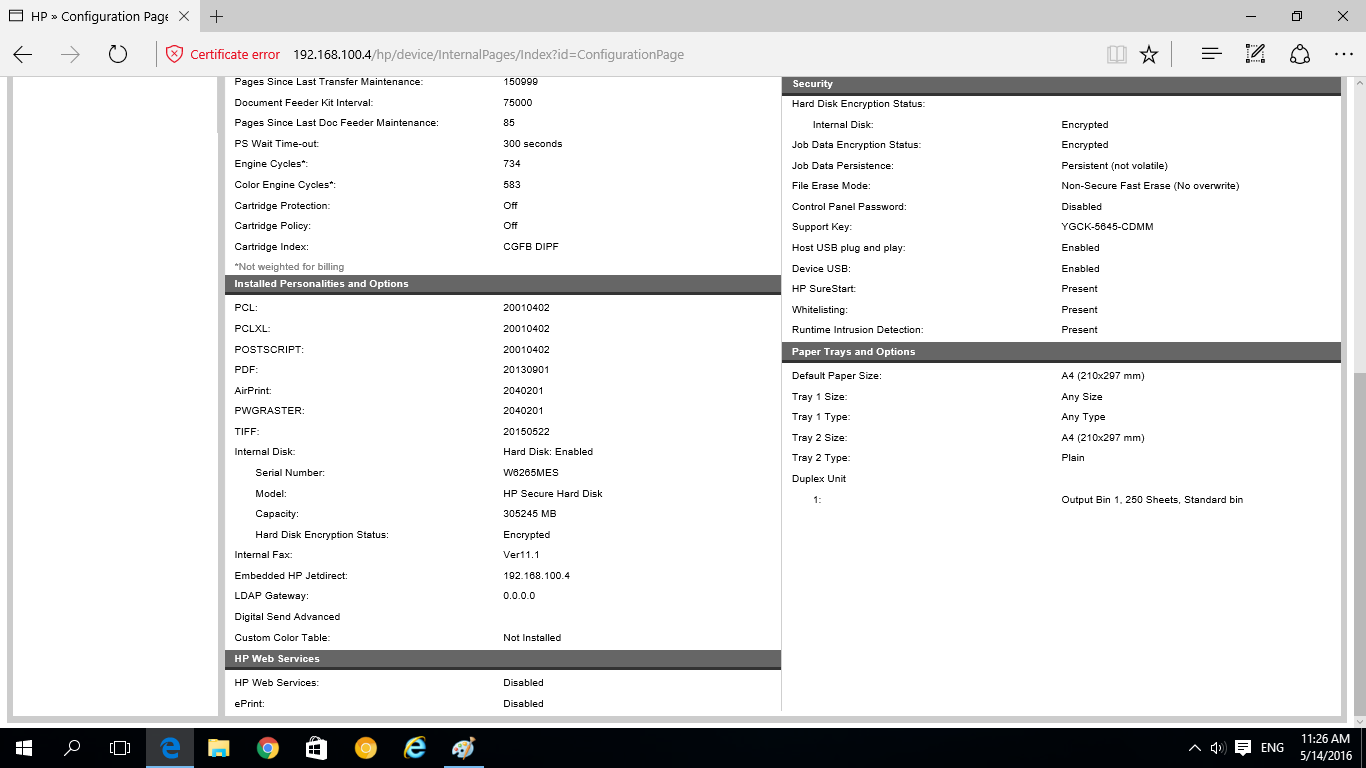
Task: Click Custom Color Table Not Installed
Action: coord(532,638)
